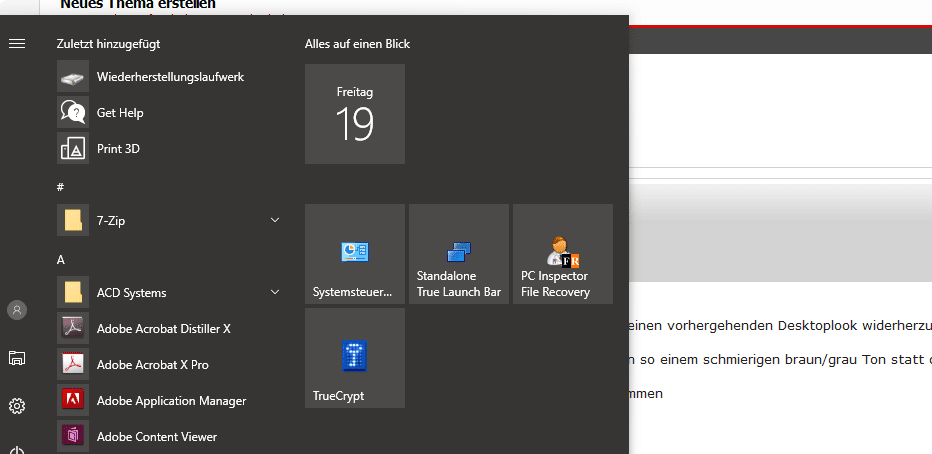
Task: Click the Adobe Application Manager icon
Action: pyautogui.click(x=73, y=401)
